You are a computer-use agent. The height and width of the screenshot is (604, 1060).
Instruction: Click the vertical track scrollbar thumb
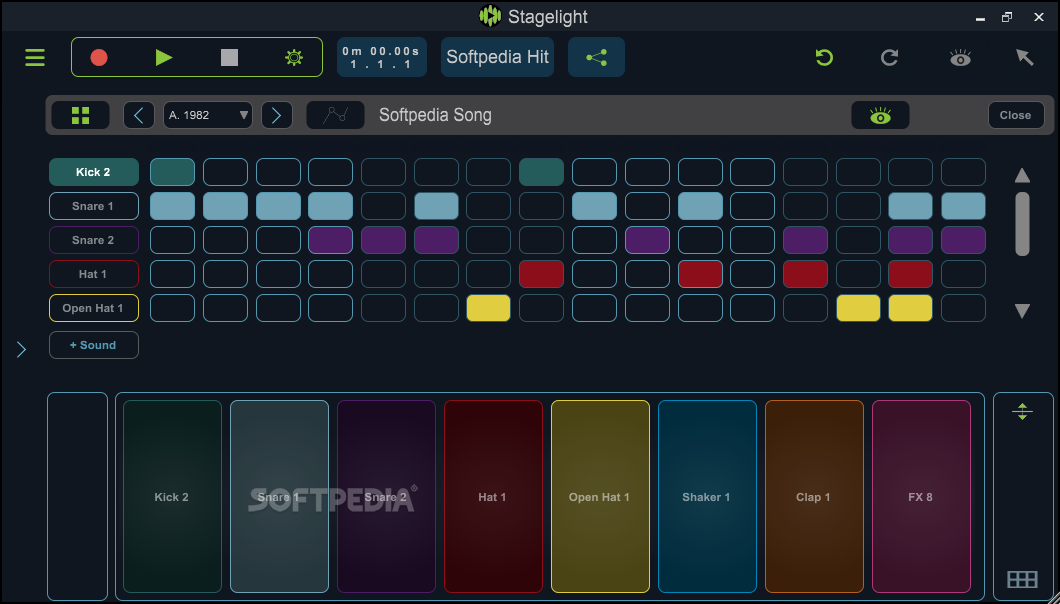(1022, 224)
